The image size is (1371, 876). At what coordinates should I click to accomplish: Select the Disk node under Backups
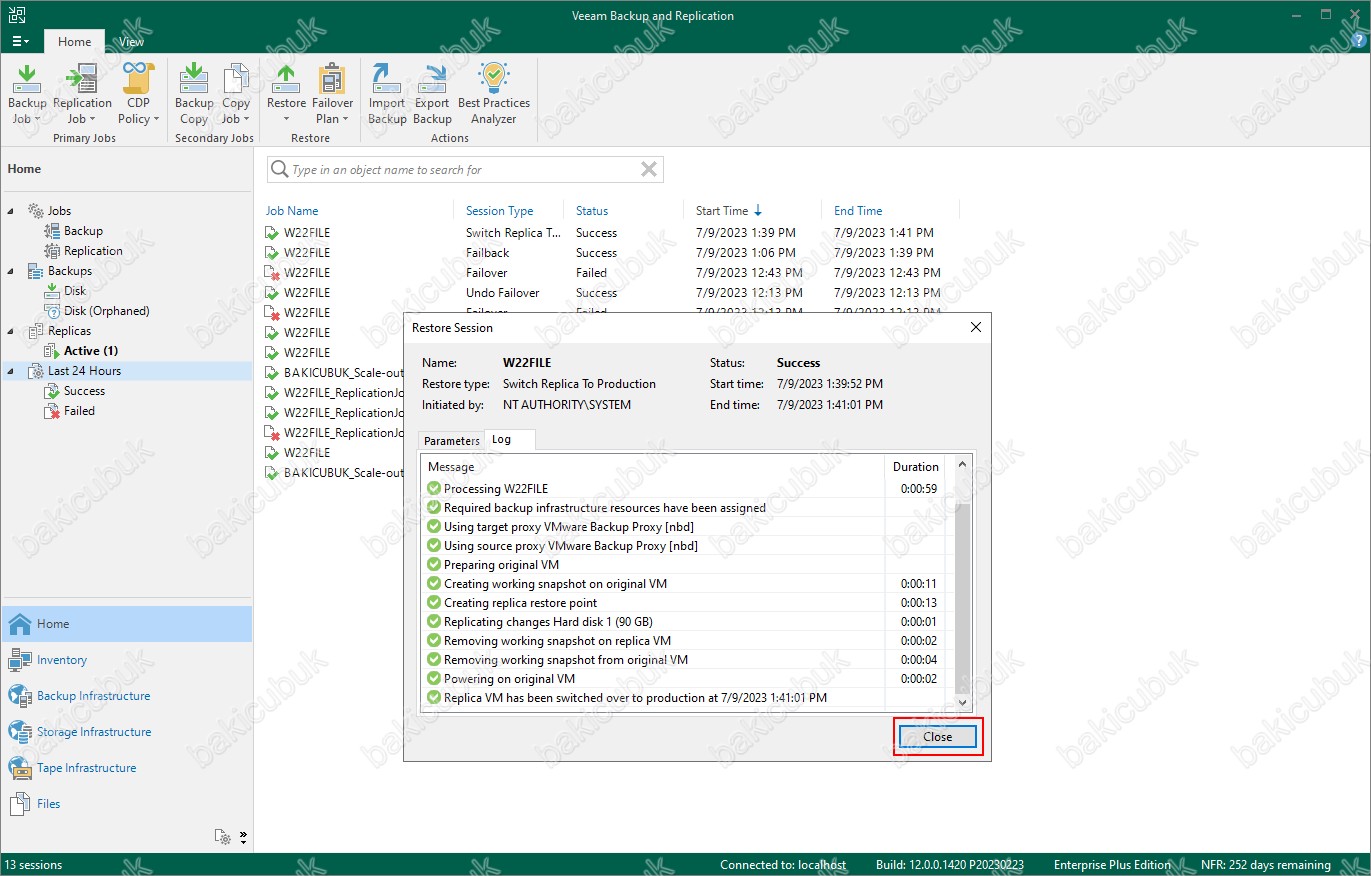pos(75,291)
